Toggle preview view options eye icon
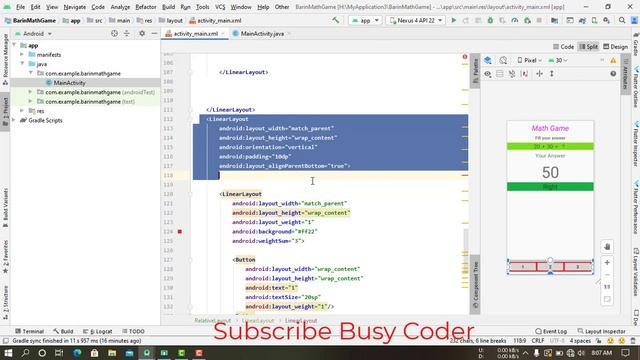 488,74
